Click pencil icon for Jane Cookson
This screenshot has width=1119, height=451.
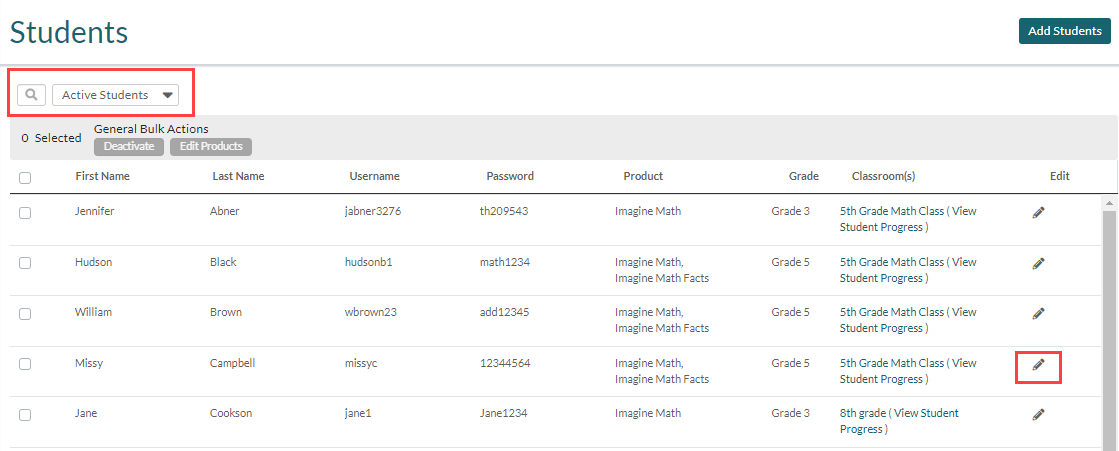(x=1038, y=414)
